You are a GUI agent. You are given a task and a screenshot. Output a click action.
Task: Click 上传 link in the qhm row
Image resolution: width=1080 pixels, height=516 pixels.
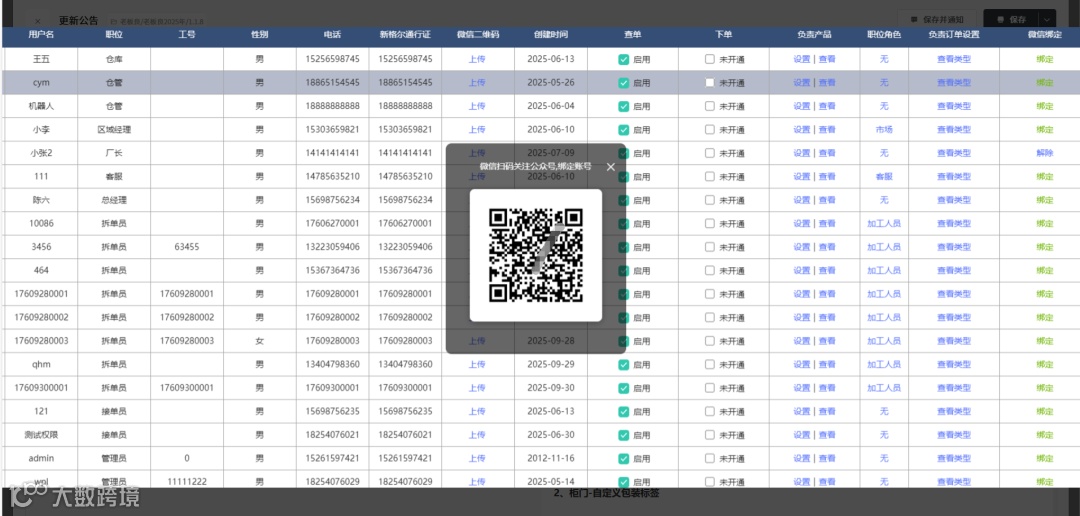[x=477, y=364]
